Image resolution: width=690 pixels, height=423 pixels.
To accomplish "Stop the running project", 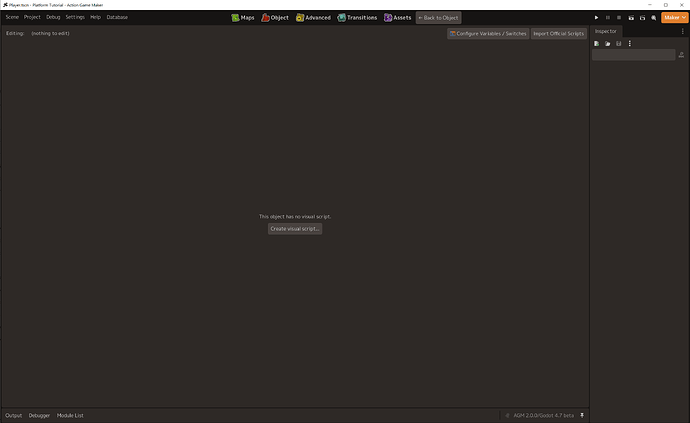I will click(x=619, y=18).
